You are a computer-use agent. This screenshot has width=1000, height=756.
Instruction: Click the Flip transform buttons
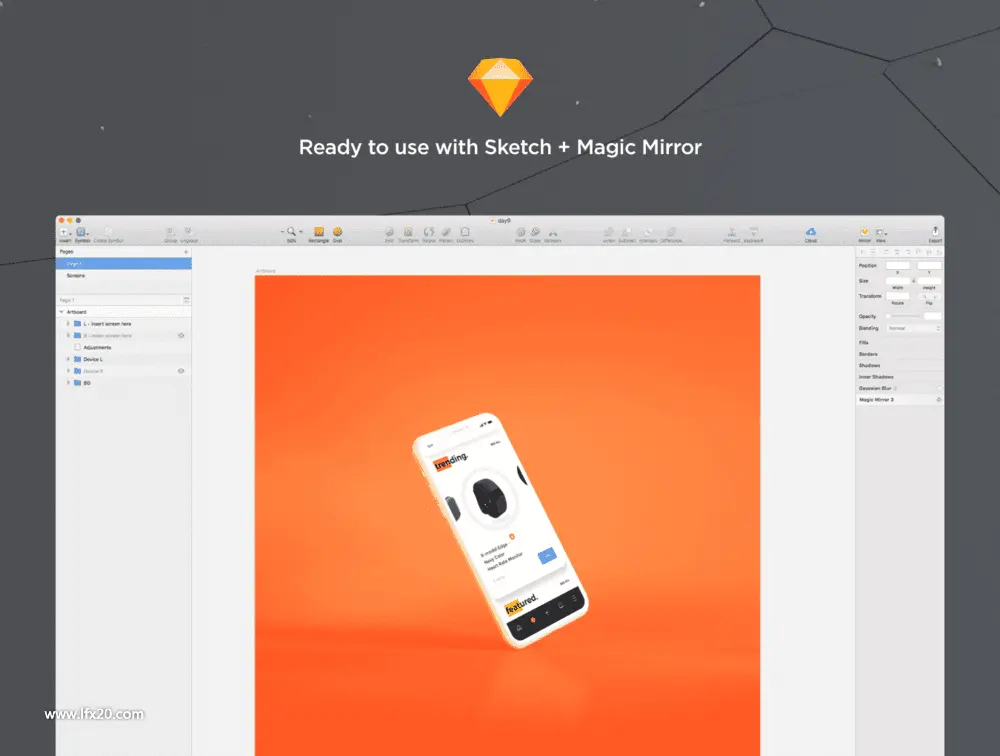929,297
